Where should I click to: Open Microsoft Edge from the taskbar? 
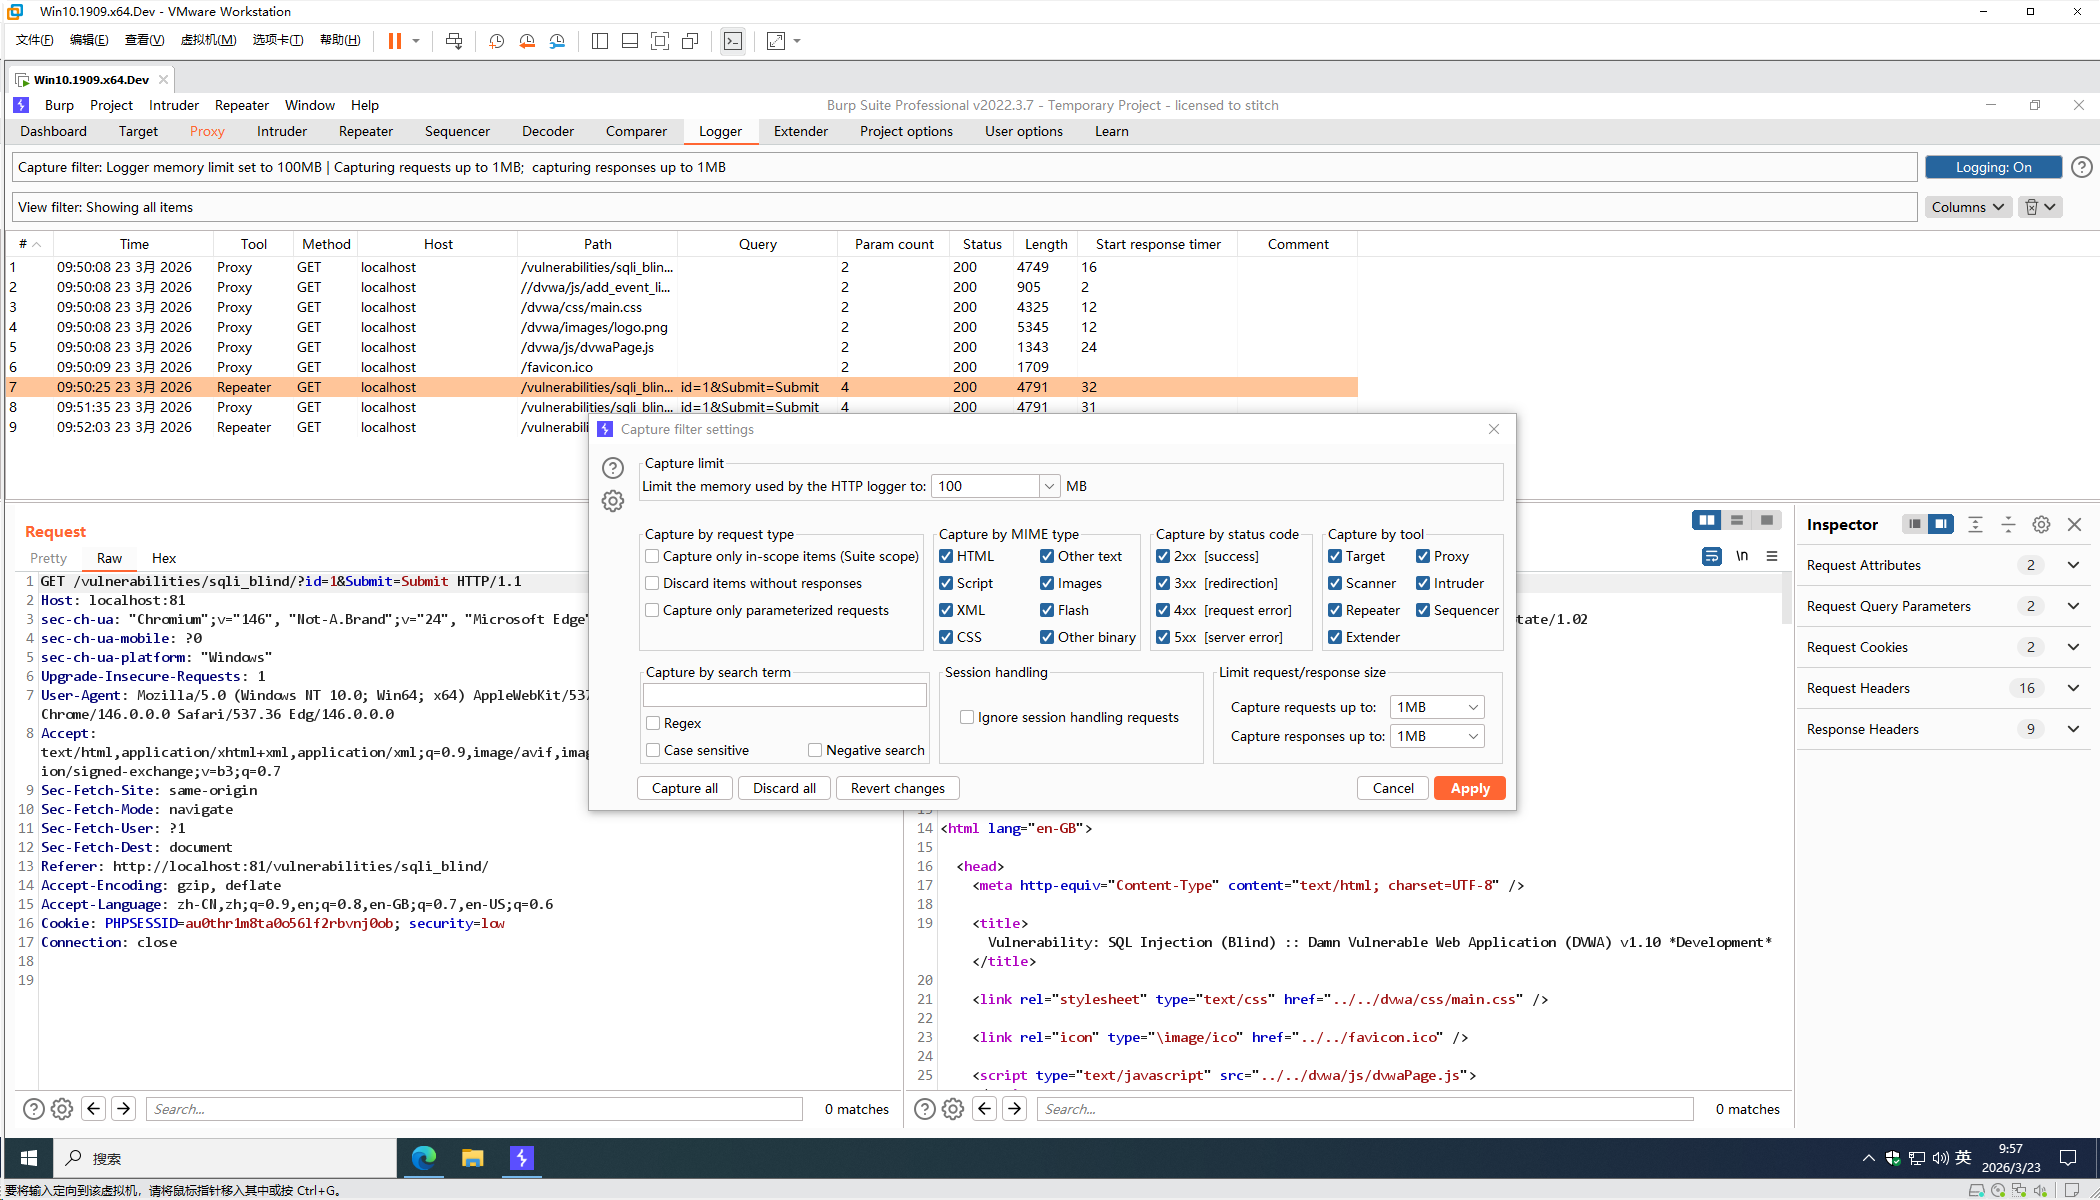(423, 1157)
